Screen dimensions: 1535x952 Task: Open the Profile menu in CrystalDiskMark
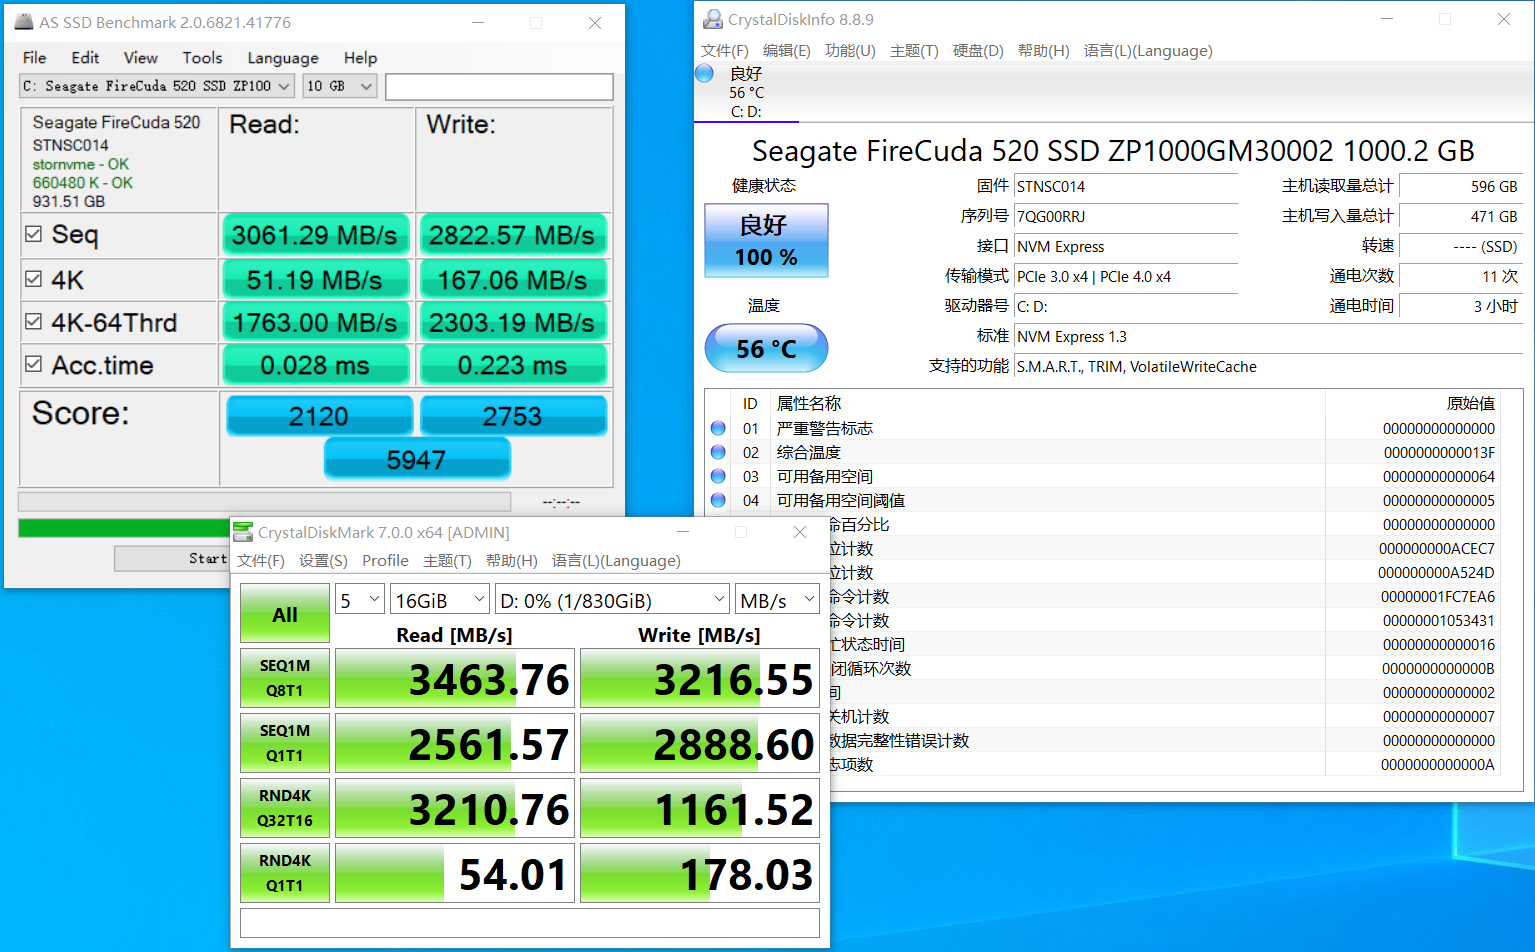[385, 561]
